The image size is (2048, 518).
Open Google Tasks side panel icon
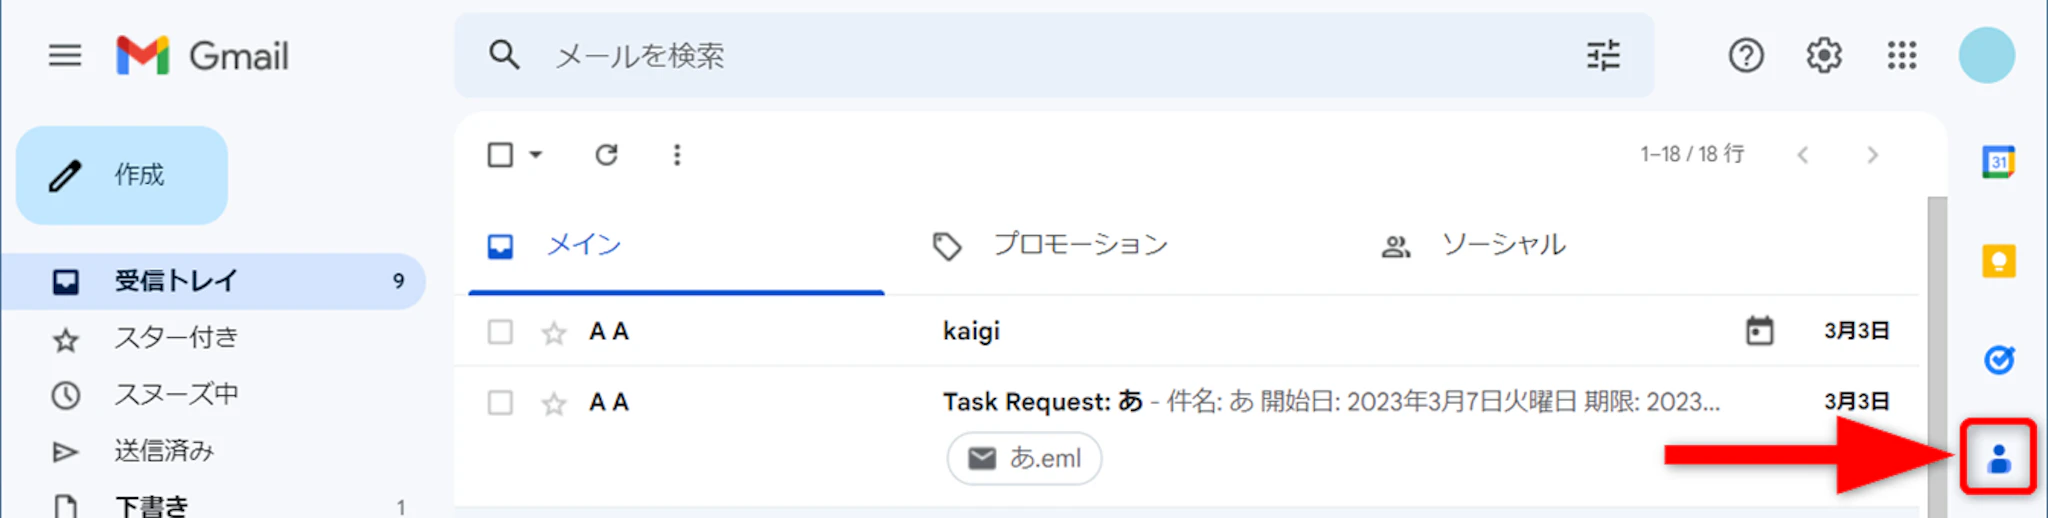tap(1998, 359)
